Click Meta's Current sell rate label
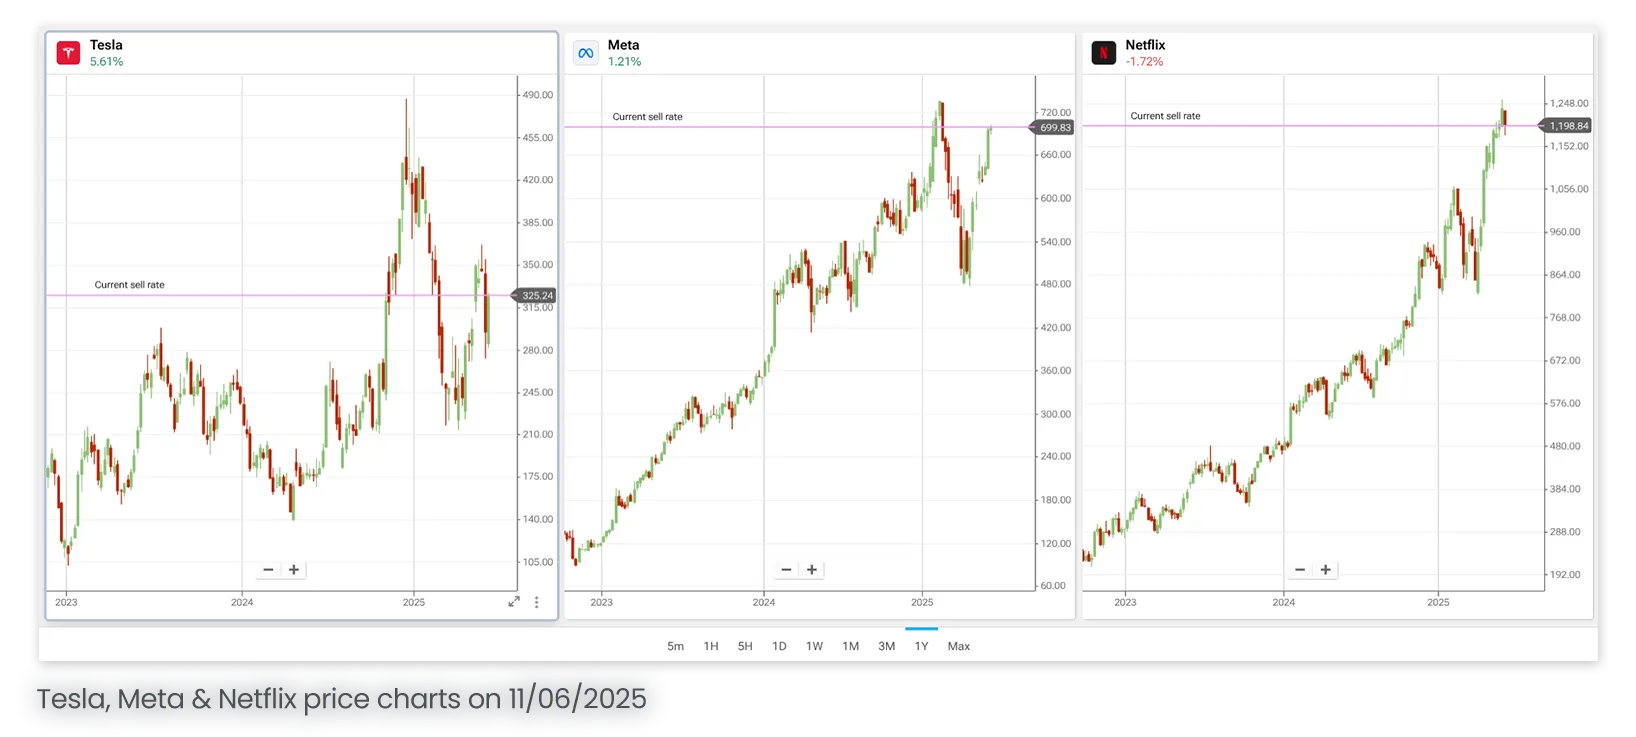 [647, 117]
